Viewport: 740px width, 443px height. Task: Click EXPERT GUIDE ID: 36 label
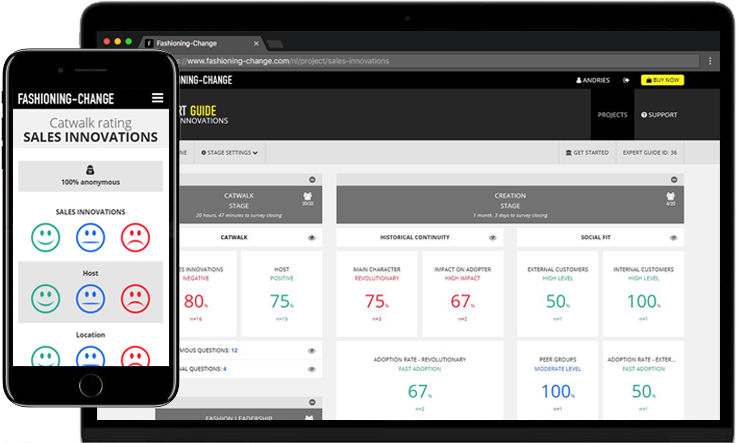(x=649, y=153)
